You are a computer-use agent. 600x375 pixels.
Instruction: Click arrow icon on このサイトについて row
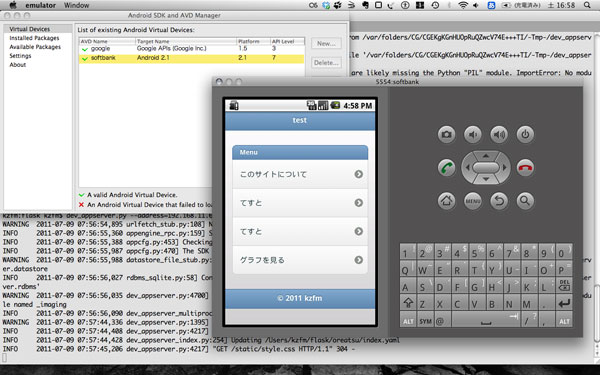click(x=359, y=174)
